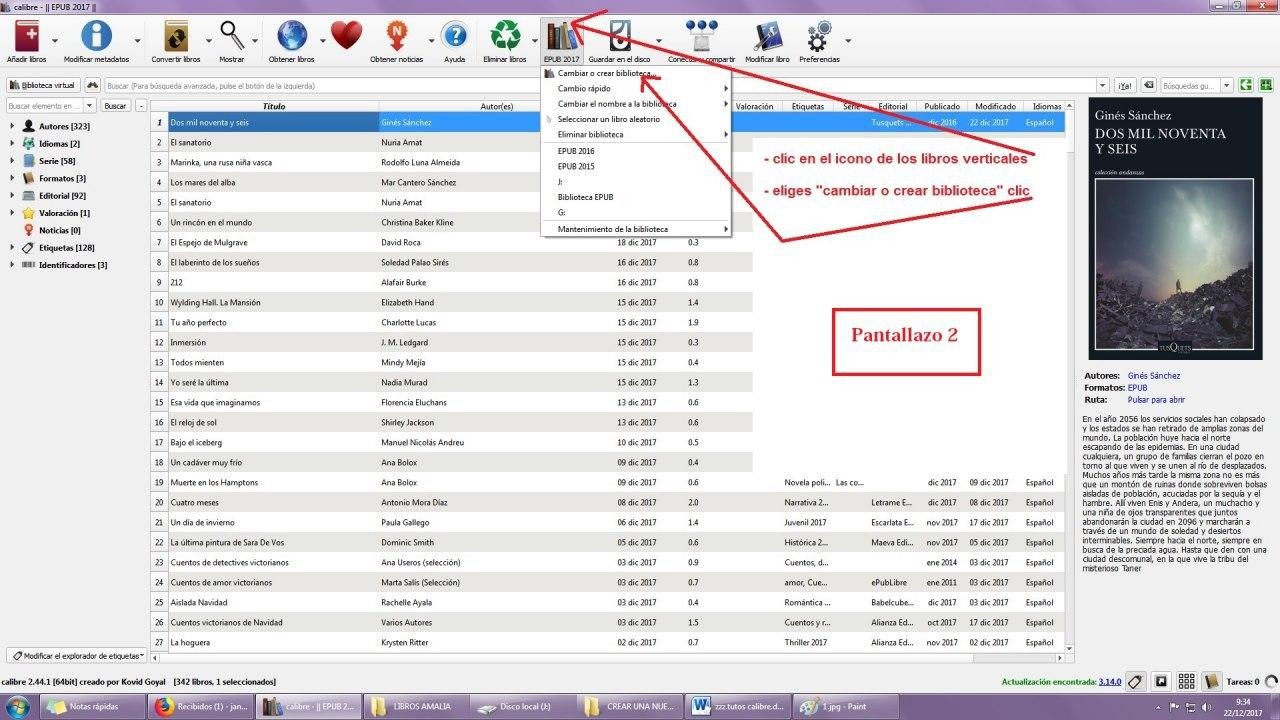Collapse the tag browser search with '-' button
1280x720 pixels.
[141, 105]
